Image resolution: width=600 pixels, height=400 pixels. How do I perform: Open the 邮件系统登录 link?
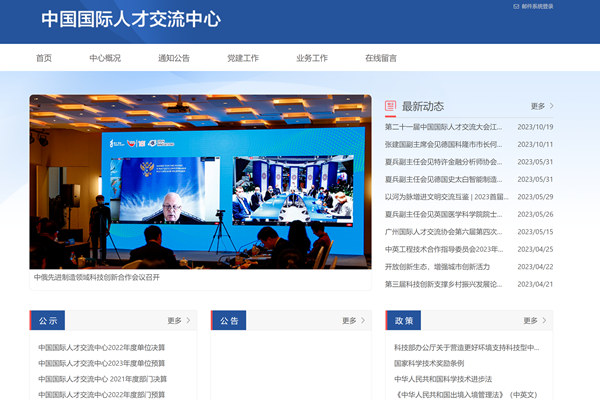point(537,7)
